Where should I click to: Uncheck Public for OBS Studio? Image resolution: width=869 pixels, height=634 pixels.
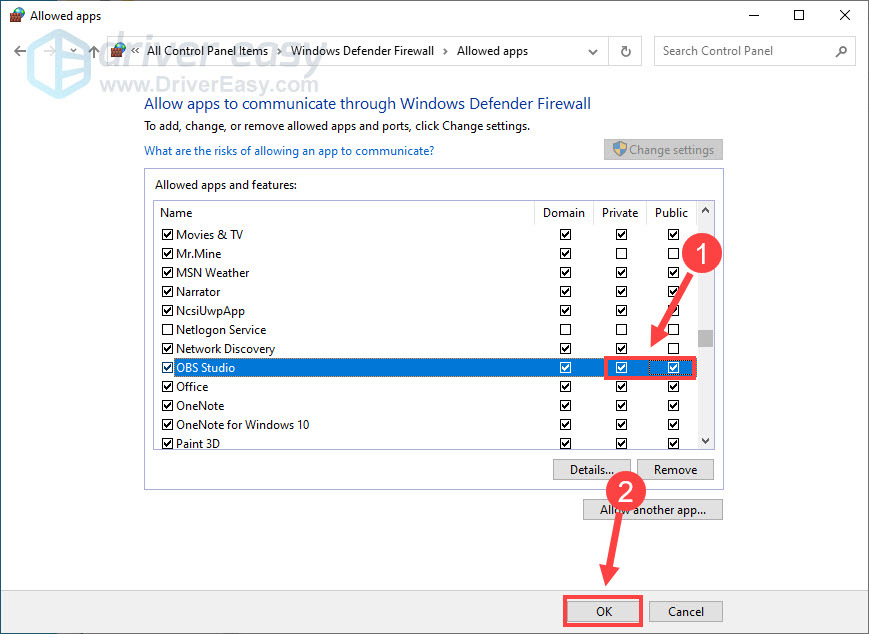pos(673,367)
